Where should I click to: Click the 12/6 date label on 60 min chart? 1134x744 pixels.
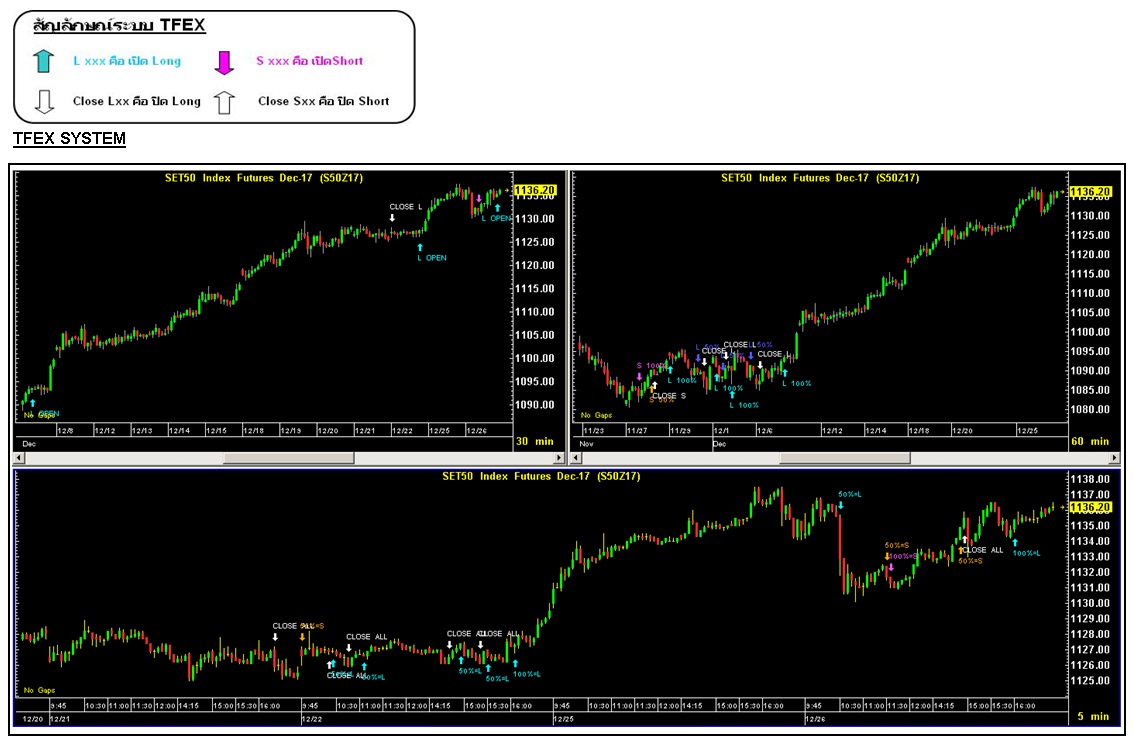coord(765,431)
